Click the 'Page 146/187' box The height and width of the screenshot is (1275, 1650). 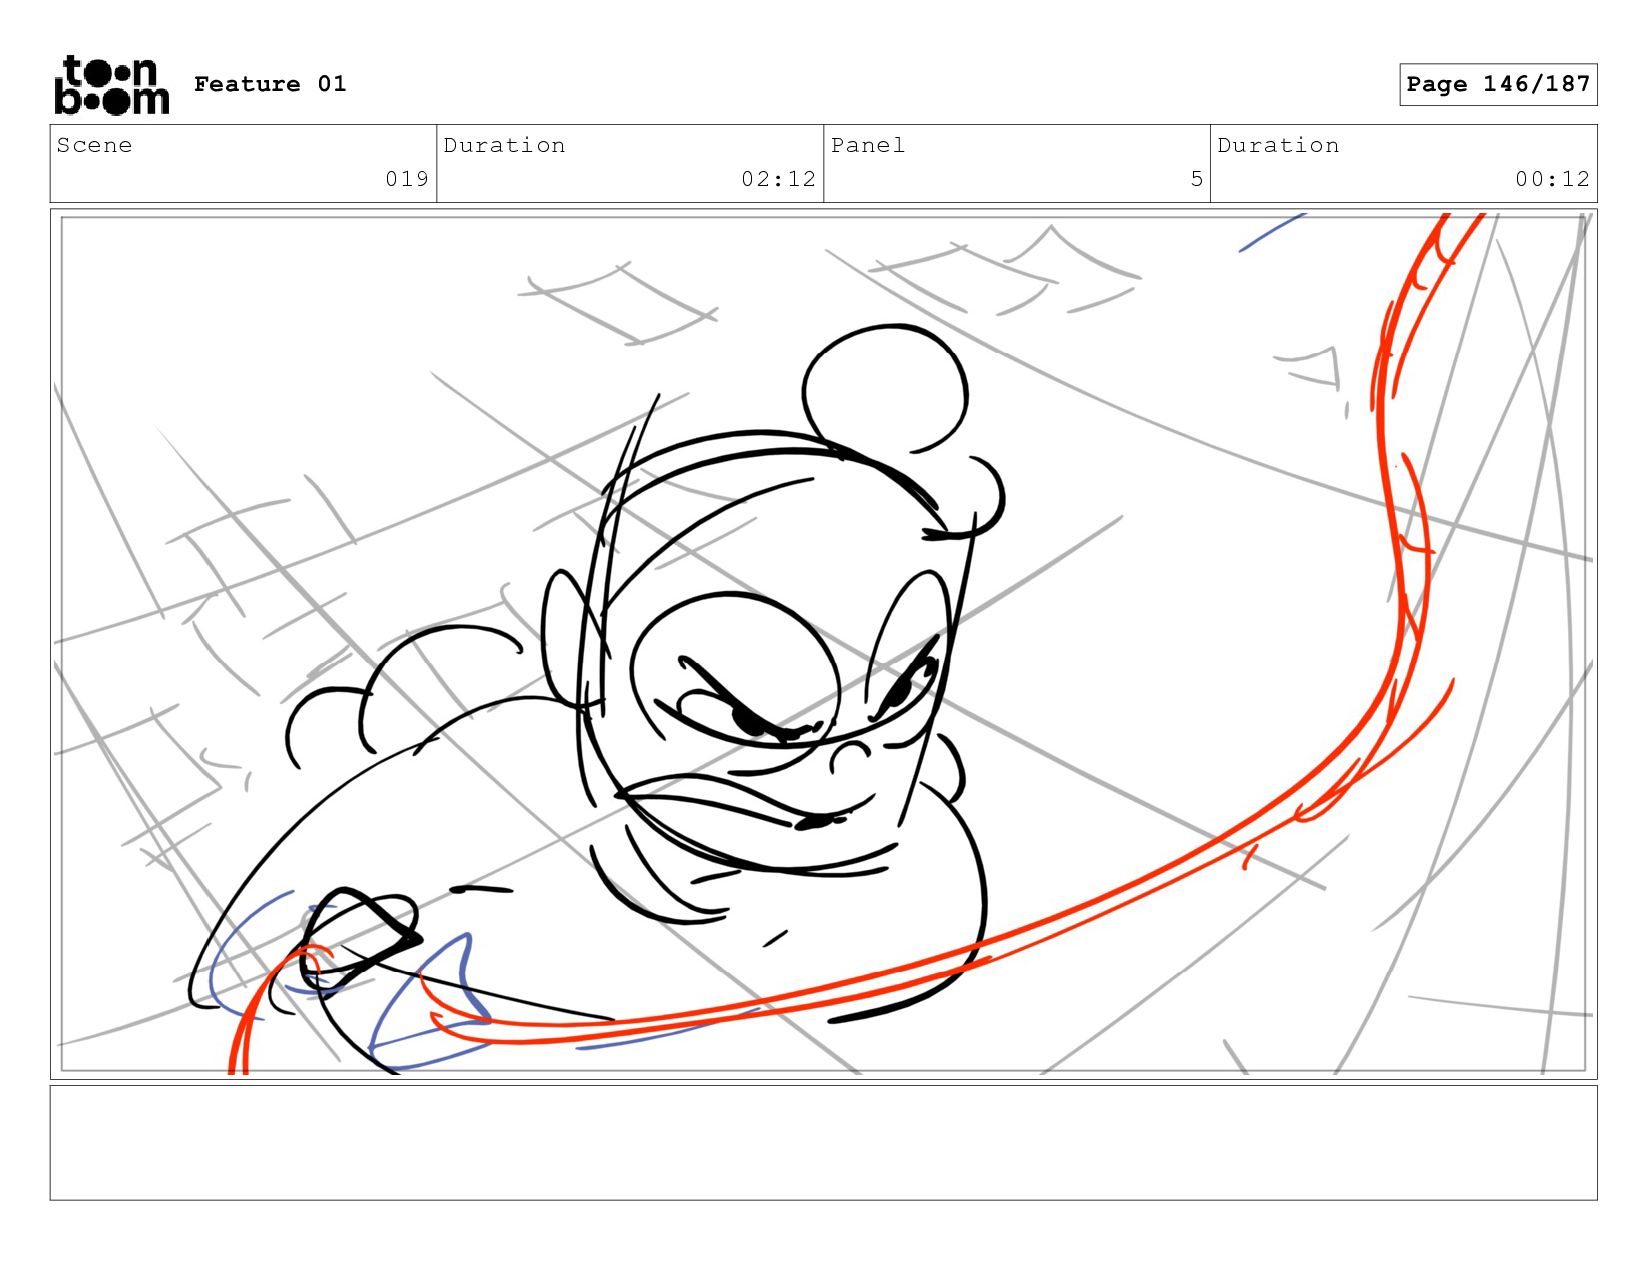pyautogui.click(x=1498, y=84)
